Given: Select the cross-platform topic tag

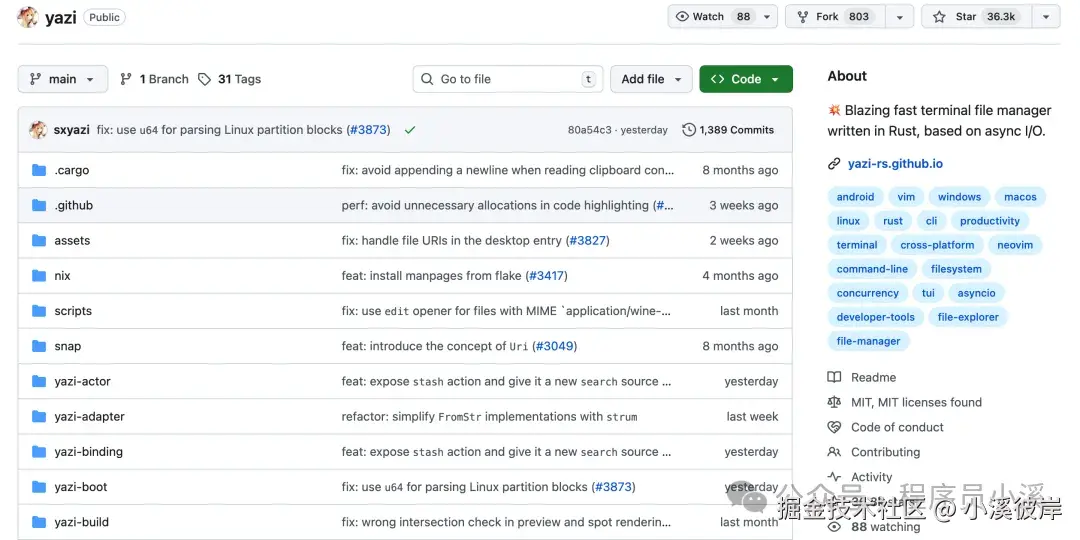Looking at the screenshot, I should pyautogui.click(x=937, y=245).
